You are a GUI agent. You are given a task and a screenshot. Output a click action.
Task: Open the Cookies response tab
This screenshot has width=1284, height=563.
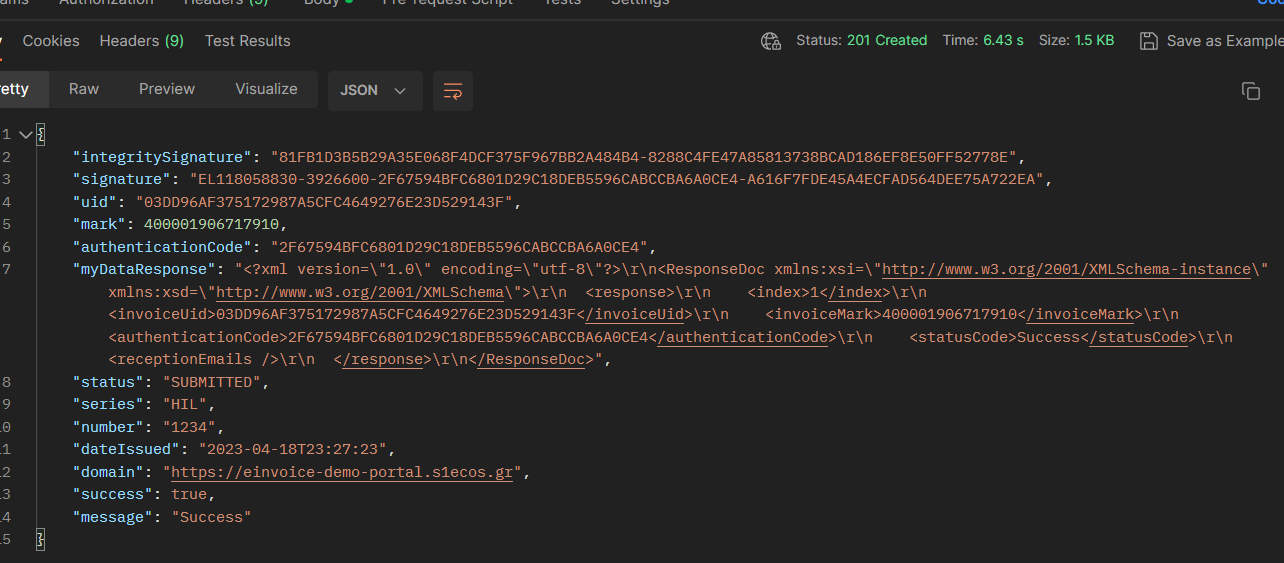pos(51,41)
